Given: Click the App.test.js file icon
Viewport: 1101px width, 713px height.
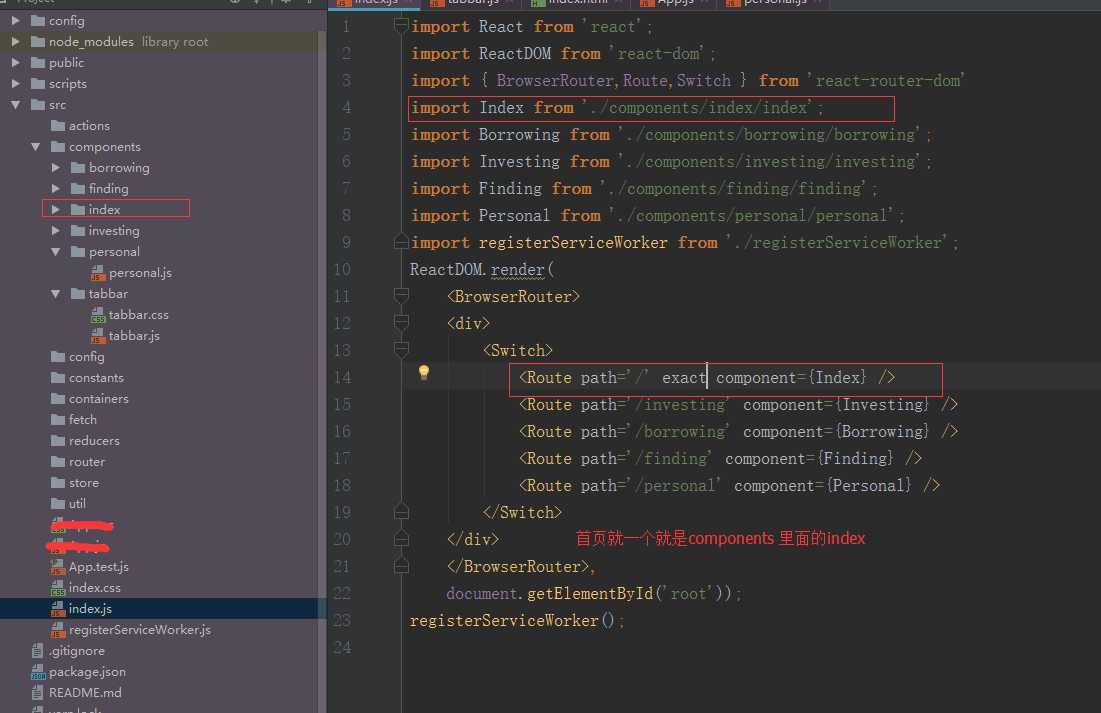Looking at the screenshot, I should click(x=58, y=567).
